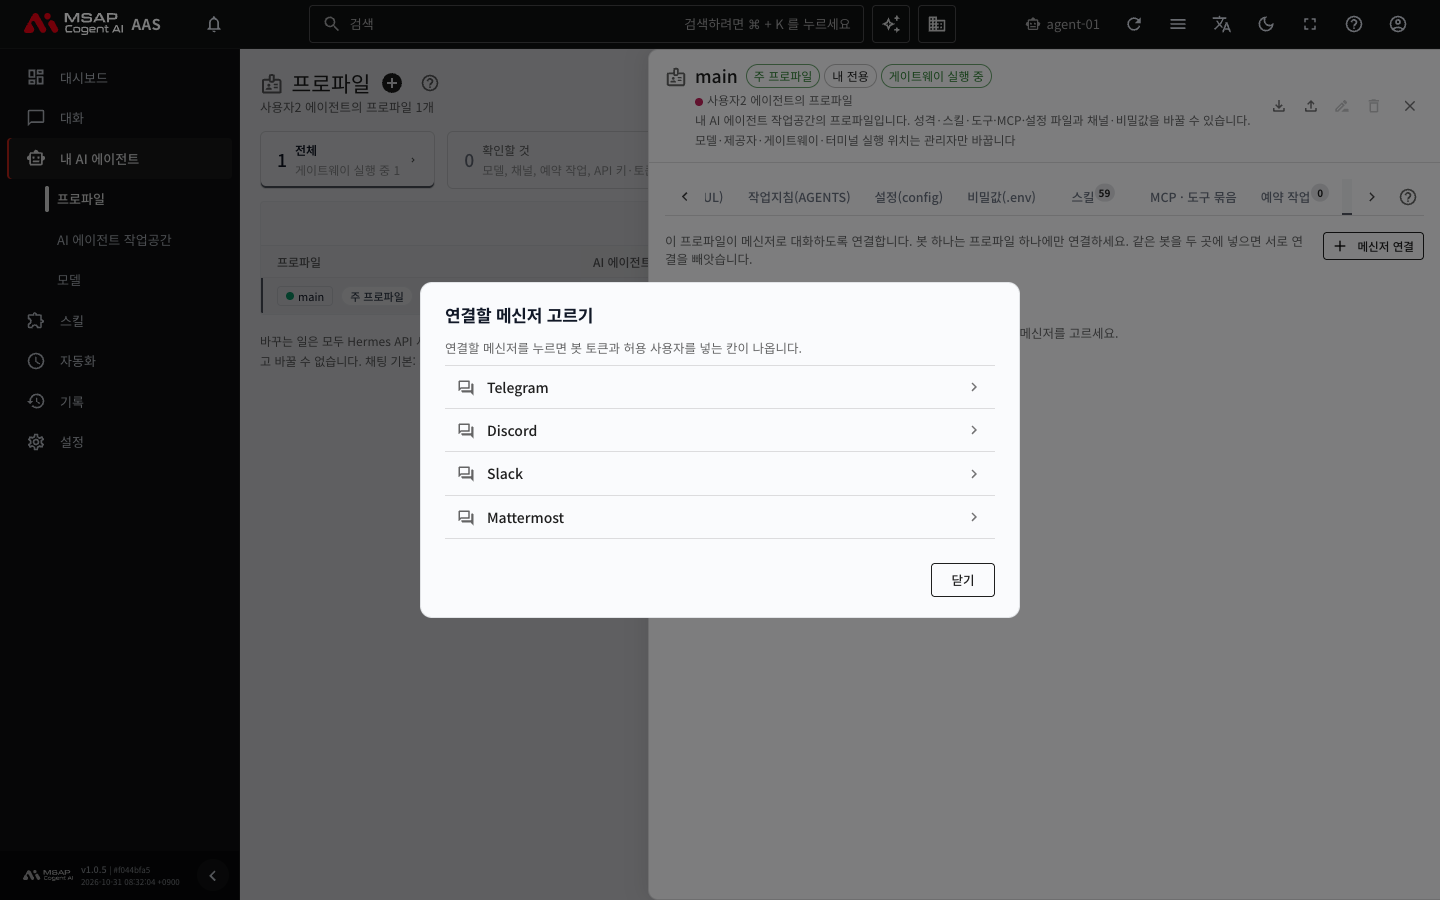The height and width of the screenshot is (900, 1440).
Task: Open the help icon at tab strip end
Action: click(x=1408, y=197)
